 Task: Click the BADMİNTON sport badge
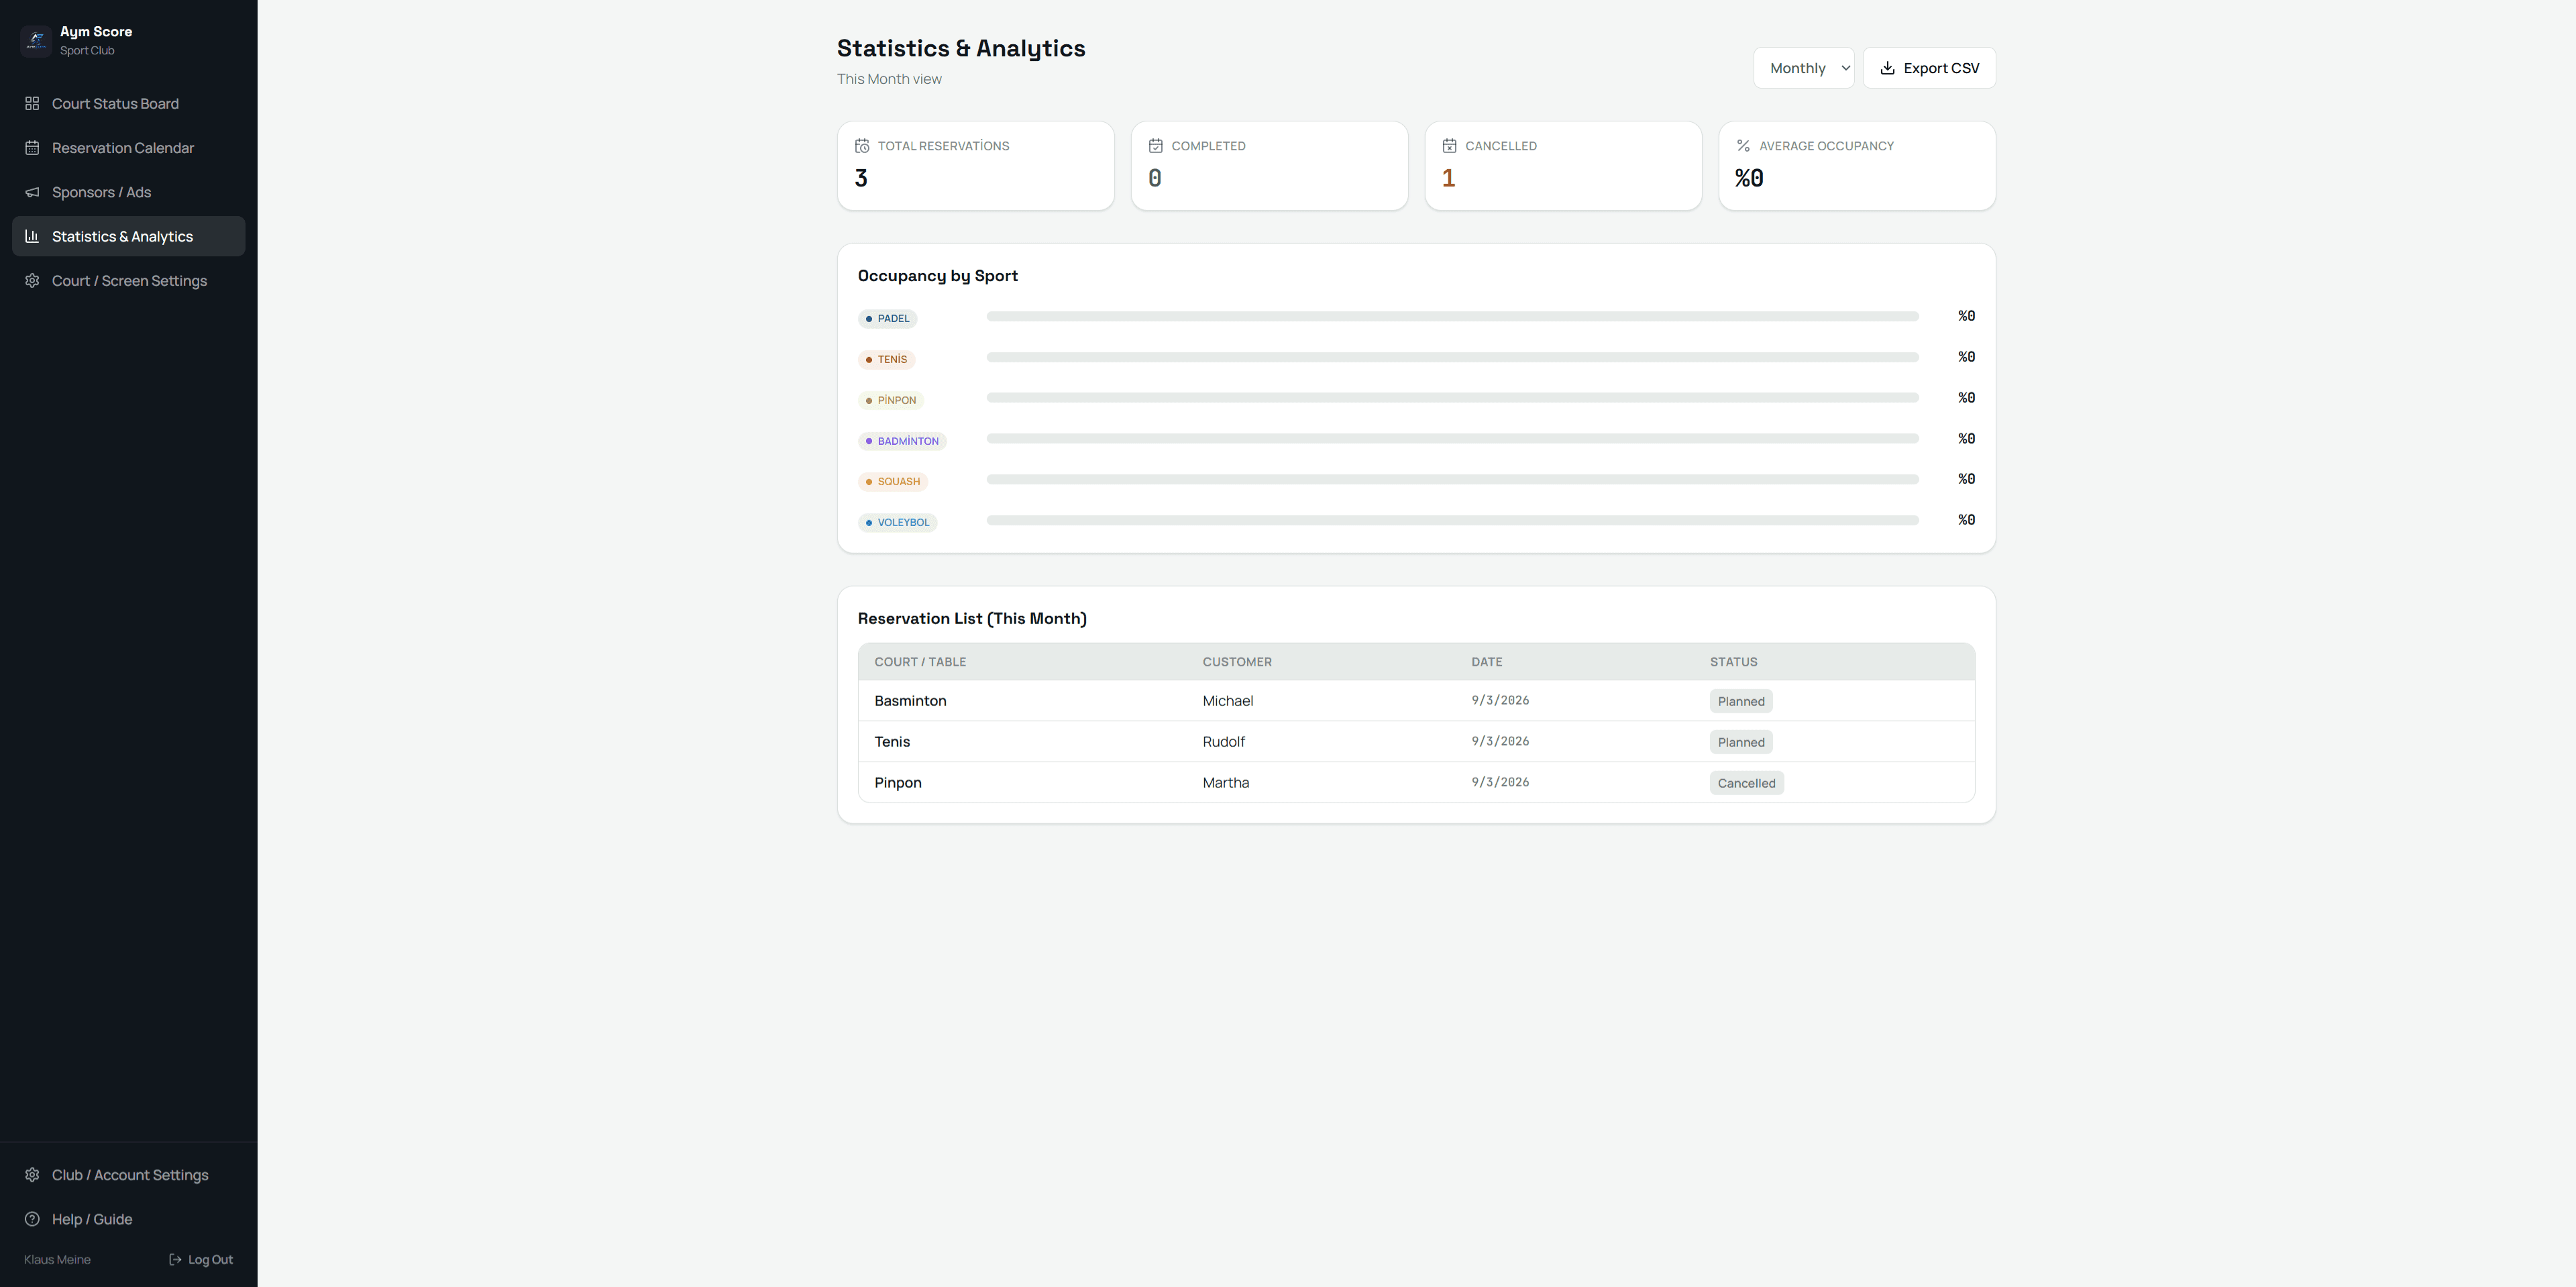[x=902, y=441]
